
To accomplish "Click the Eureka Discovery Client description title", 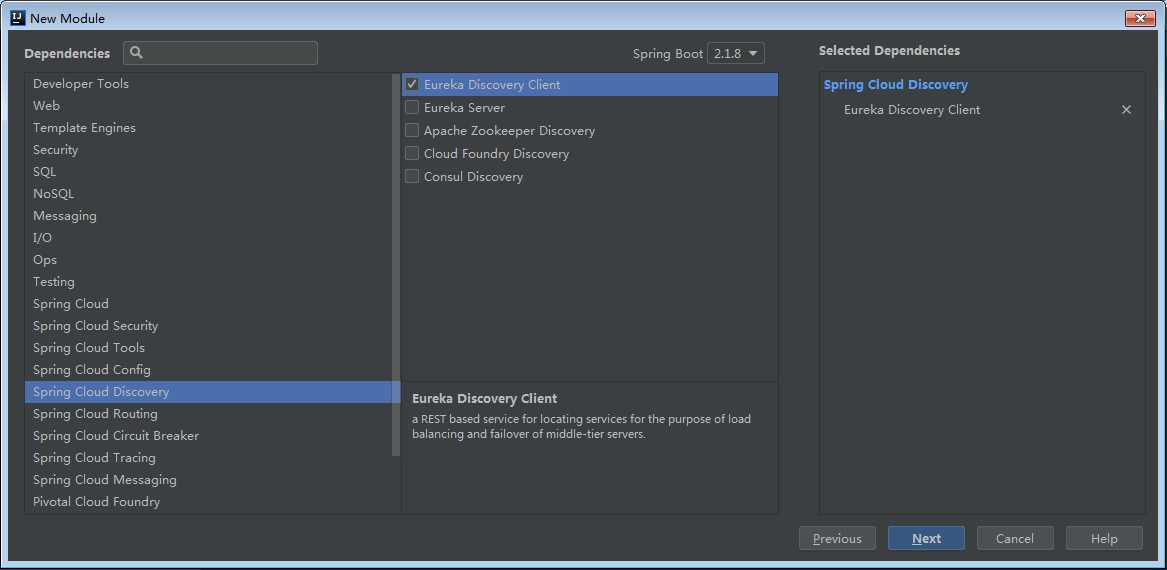I will 485,399.
